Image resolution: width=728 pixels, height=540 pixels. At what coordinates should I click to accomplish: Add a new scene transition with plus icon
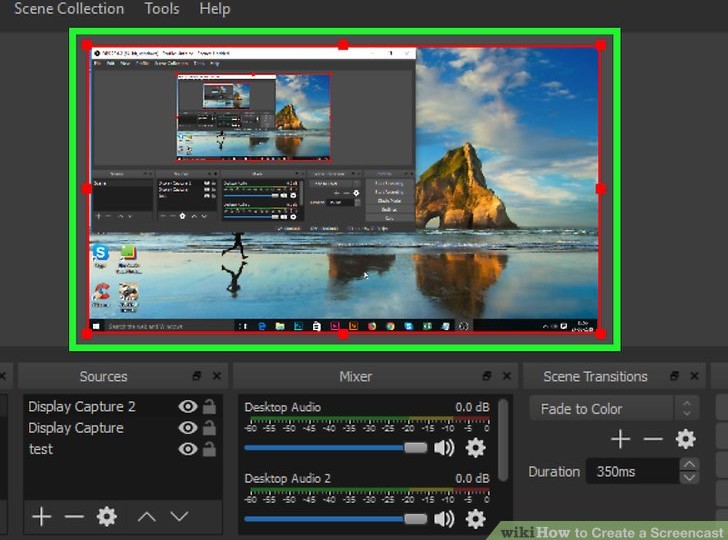click(620, 439)
